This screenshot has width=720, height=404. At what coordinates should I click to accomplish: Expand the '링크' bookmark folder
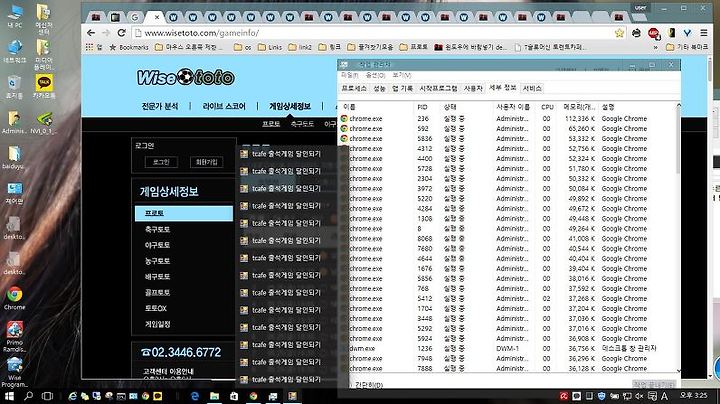coord(330,47)
